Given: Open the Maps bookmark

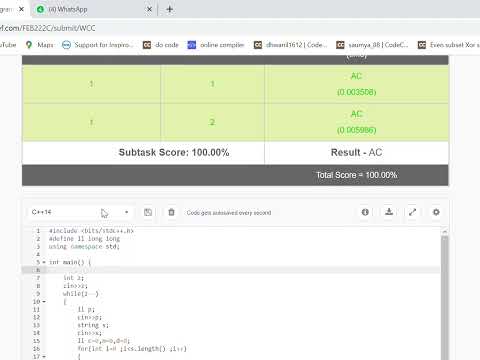Looking at the screenshot, I should (40, 45).
